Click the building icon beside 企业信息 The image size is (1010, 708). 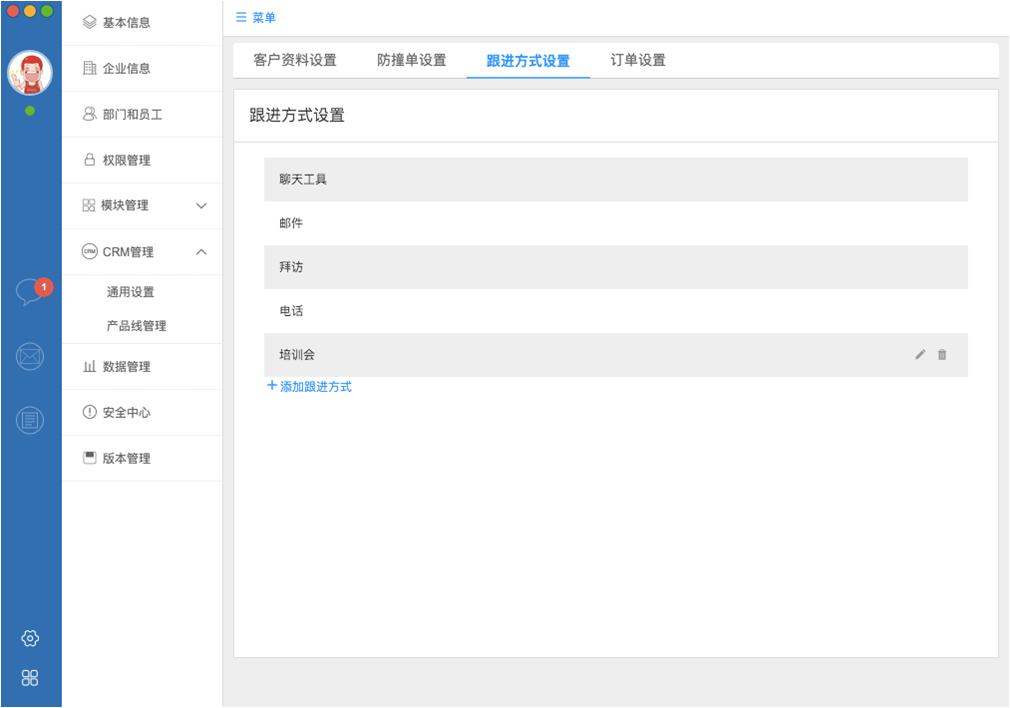coord(90,68)
